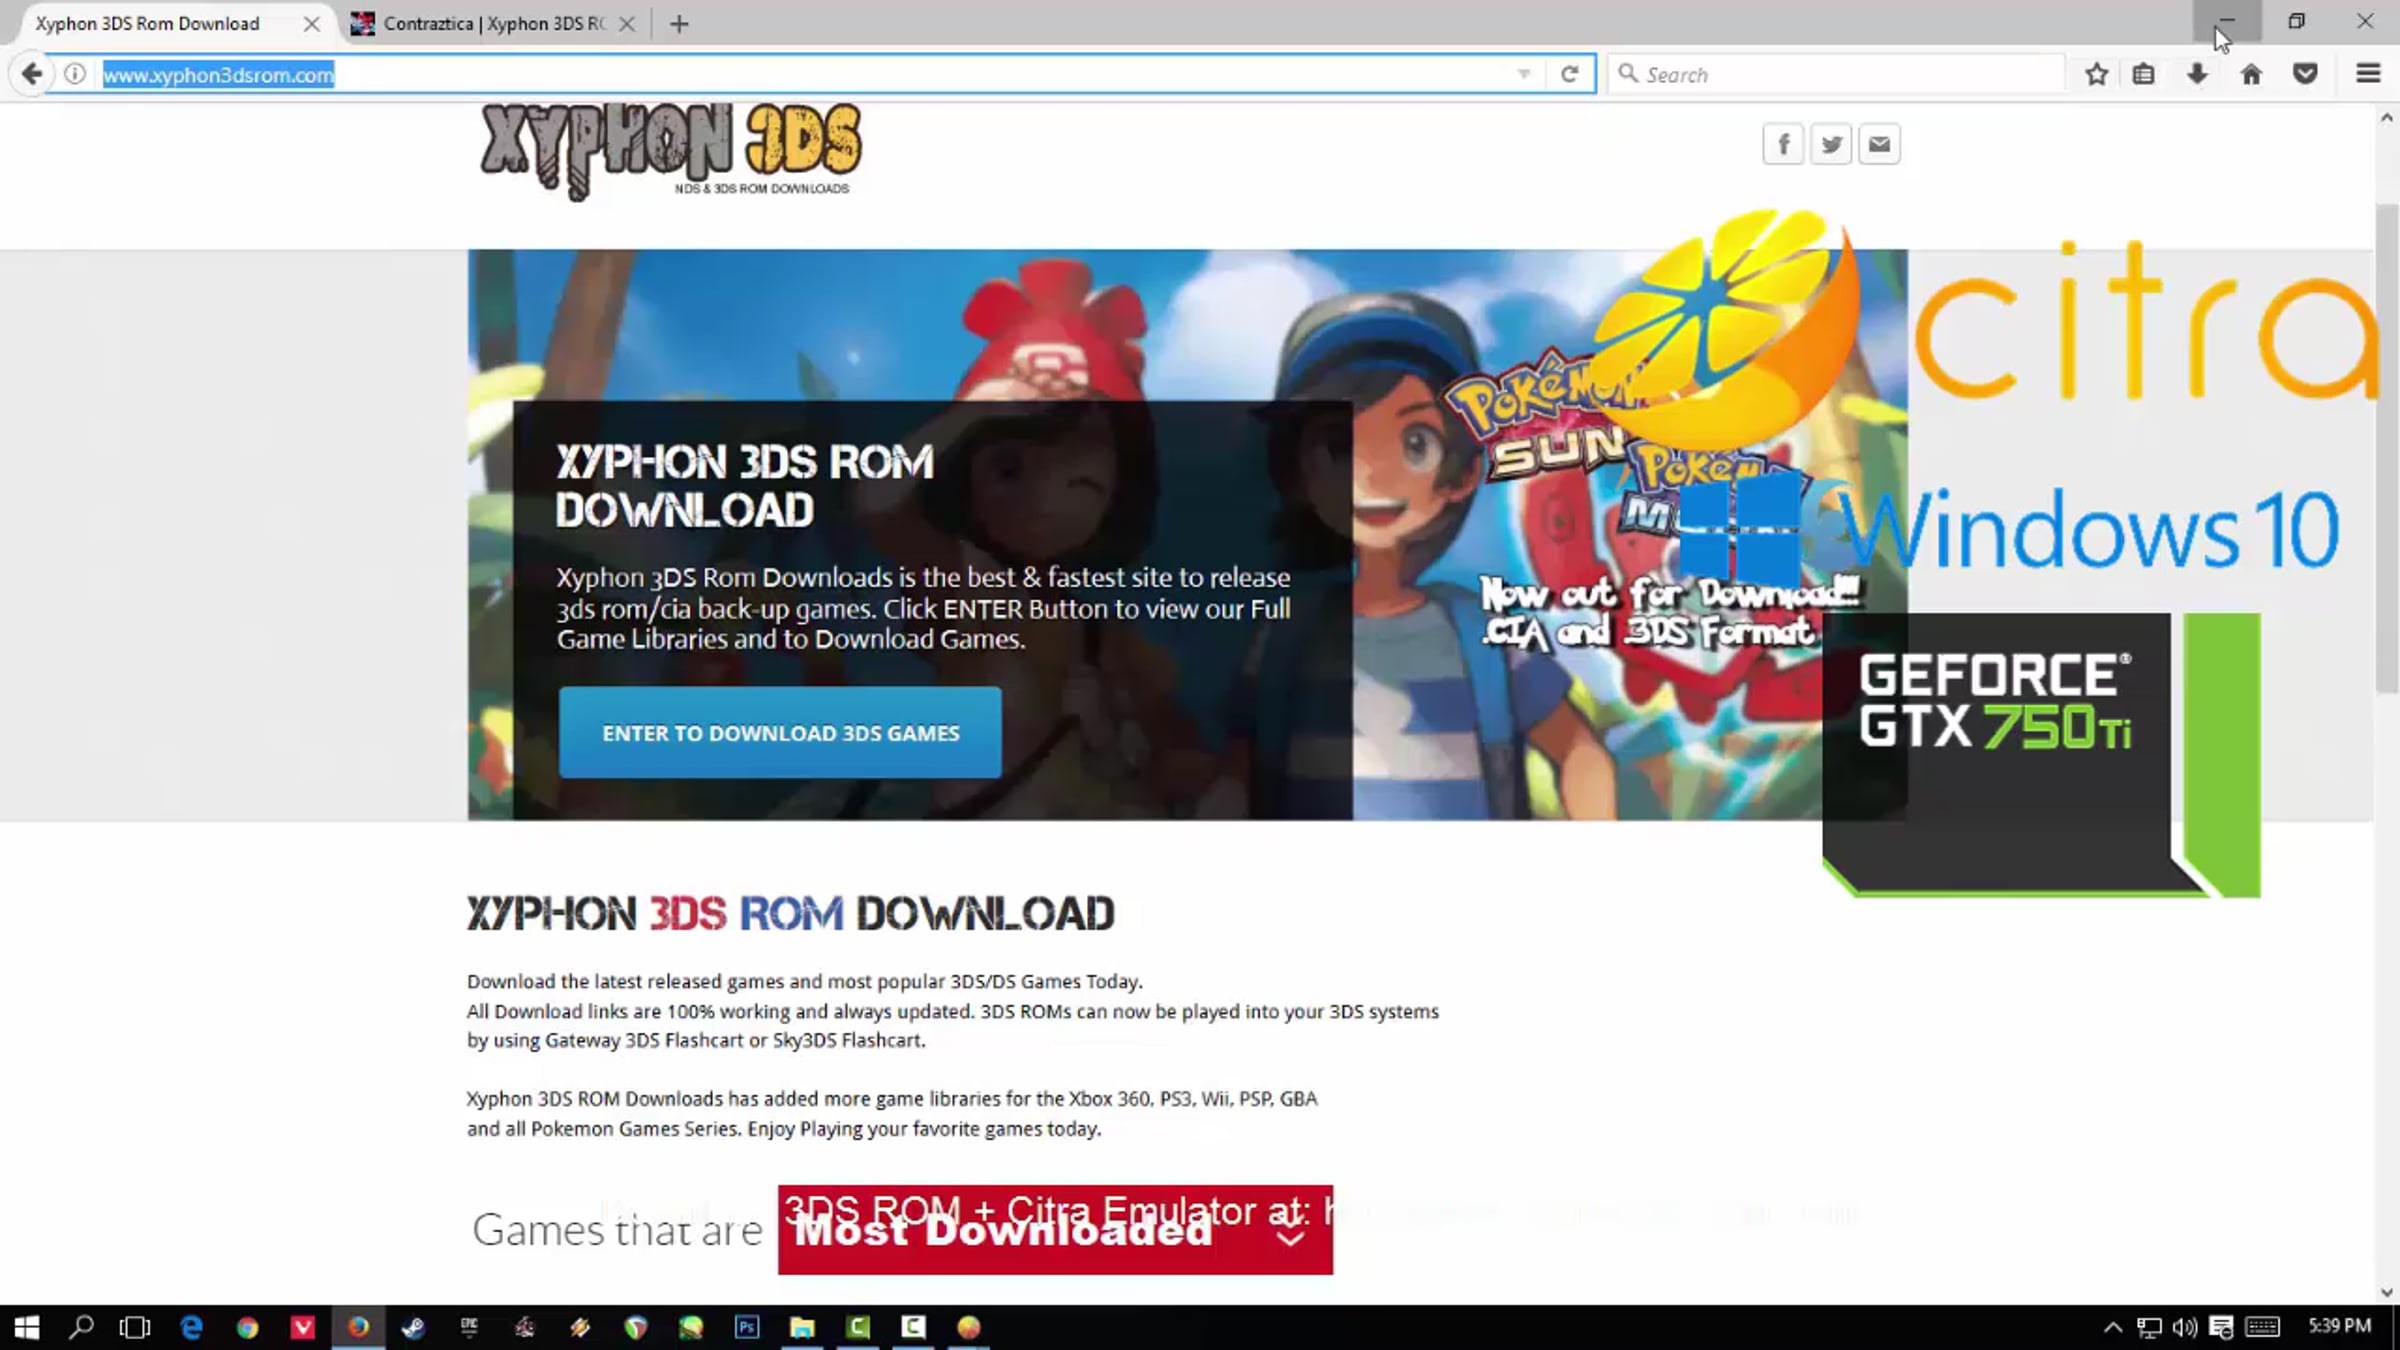Open the Downloads arrow panel
Screen dimensions: 2400x1350
click(x=2197, y=74)
